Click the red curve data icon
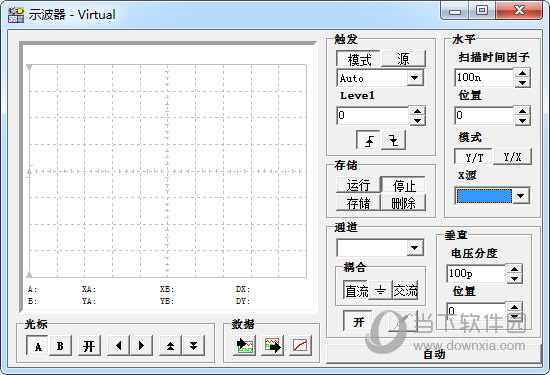The image size is (550, 375). coord(301,346)
